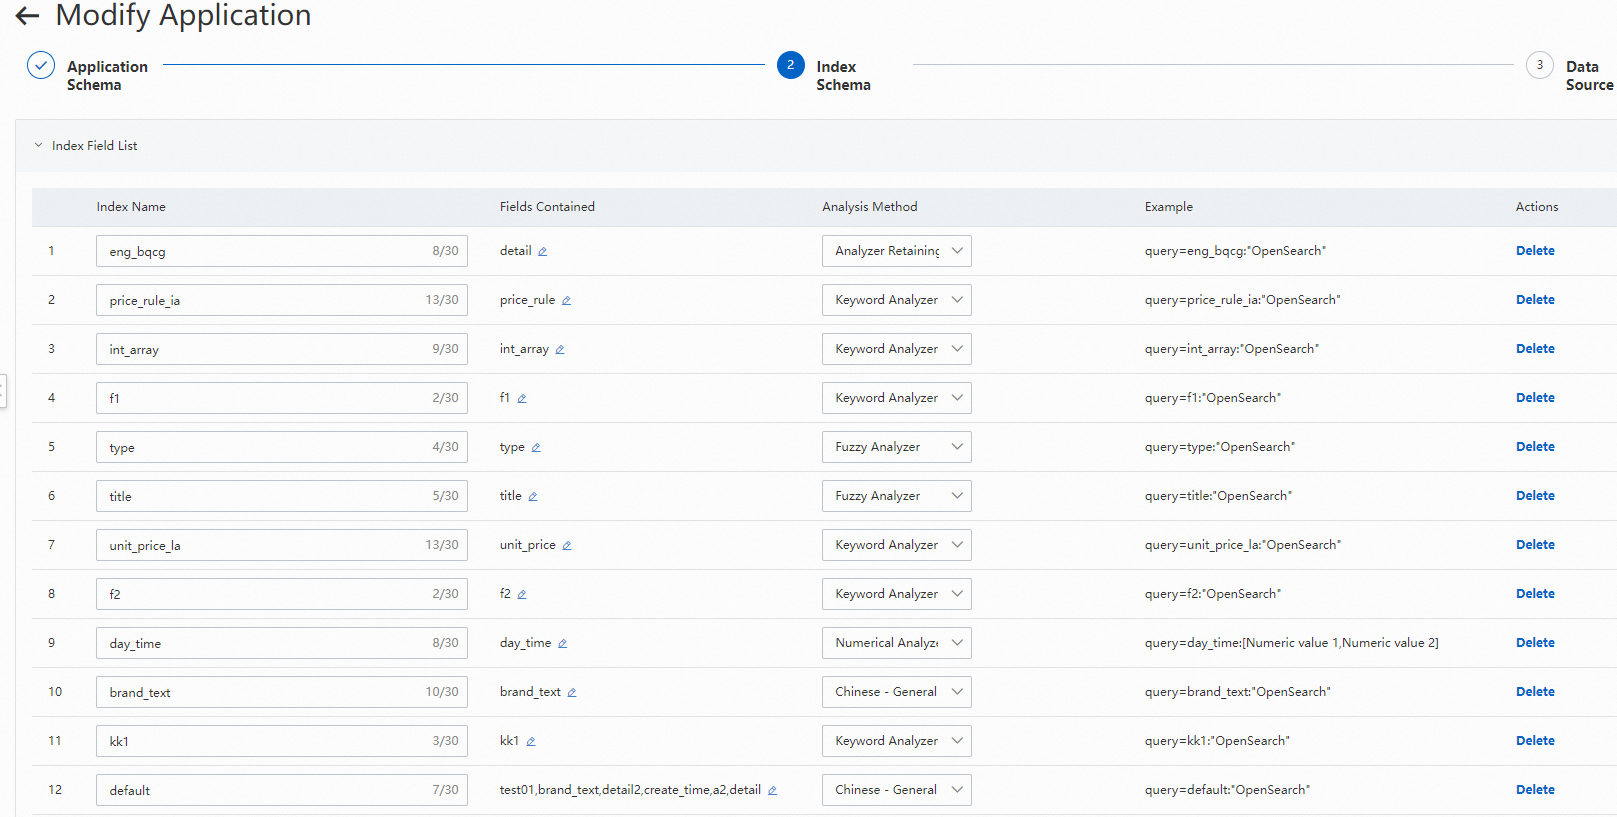Open analysis method dropdown for title
This screenshot has height=817, width=1617.
coord(897,496)
